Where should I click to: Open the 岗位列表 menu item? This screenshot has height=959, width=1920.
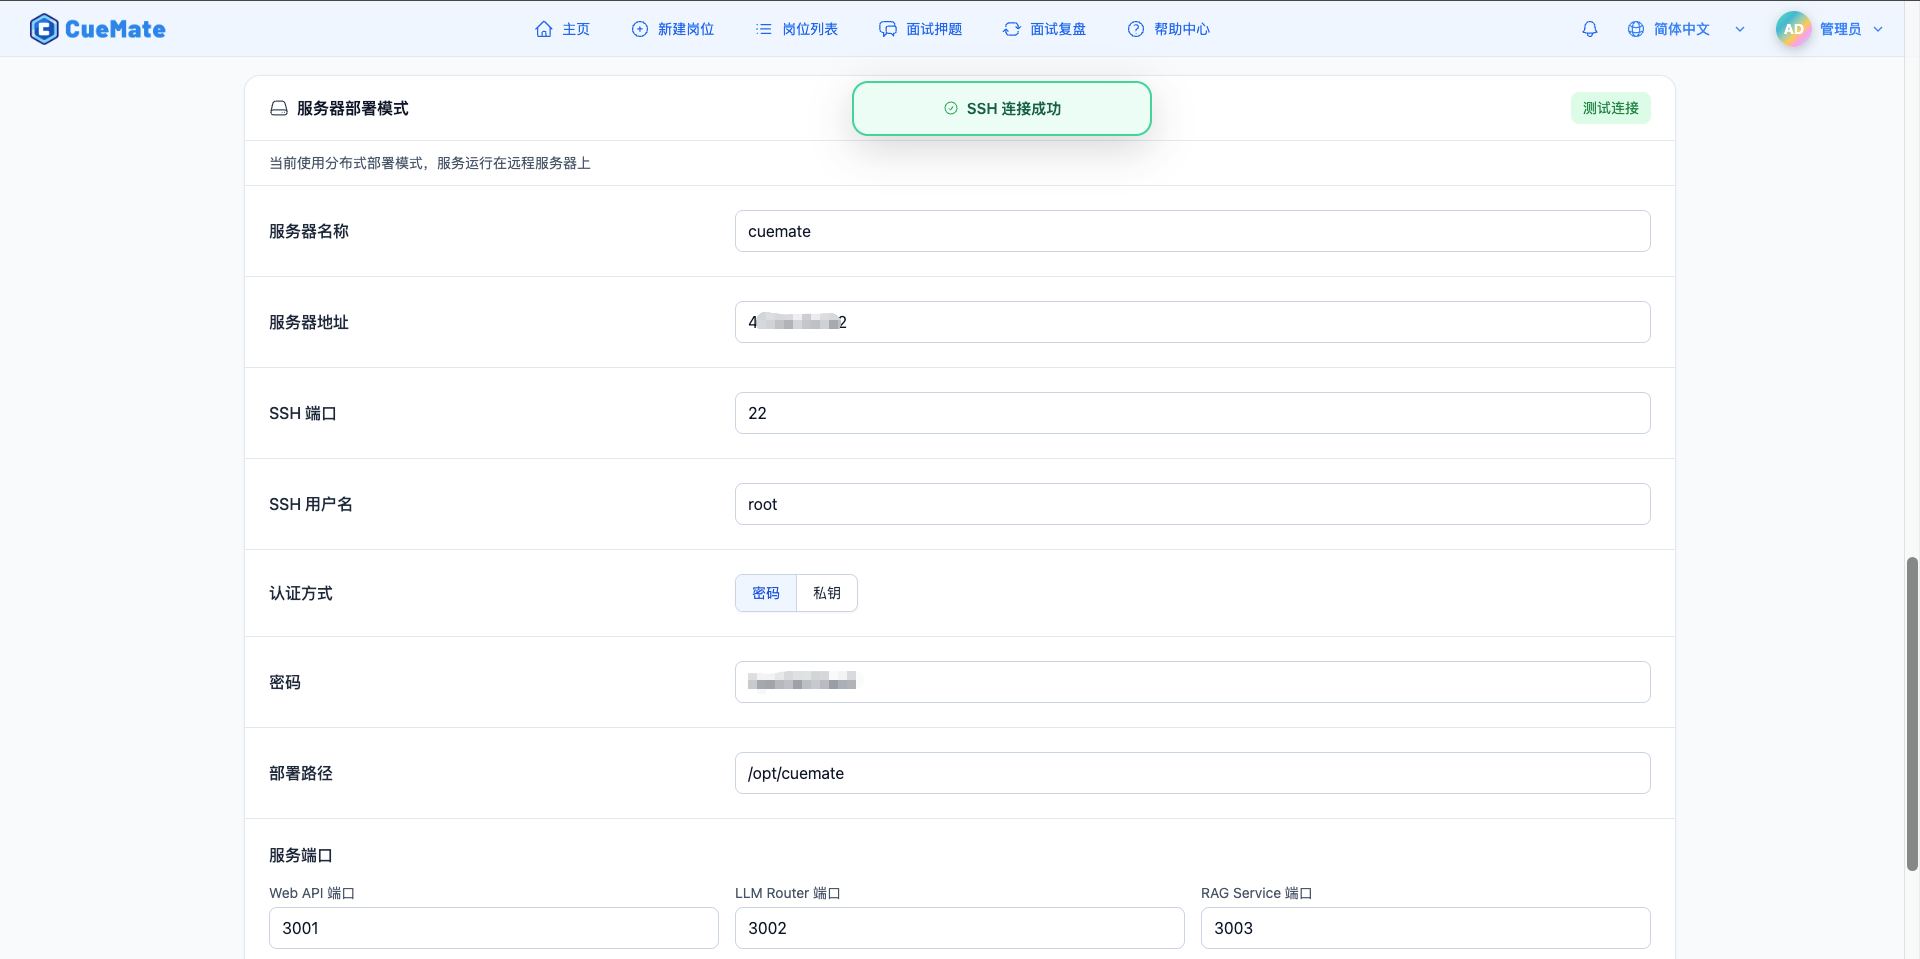pos(797,29)
